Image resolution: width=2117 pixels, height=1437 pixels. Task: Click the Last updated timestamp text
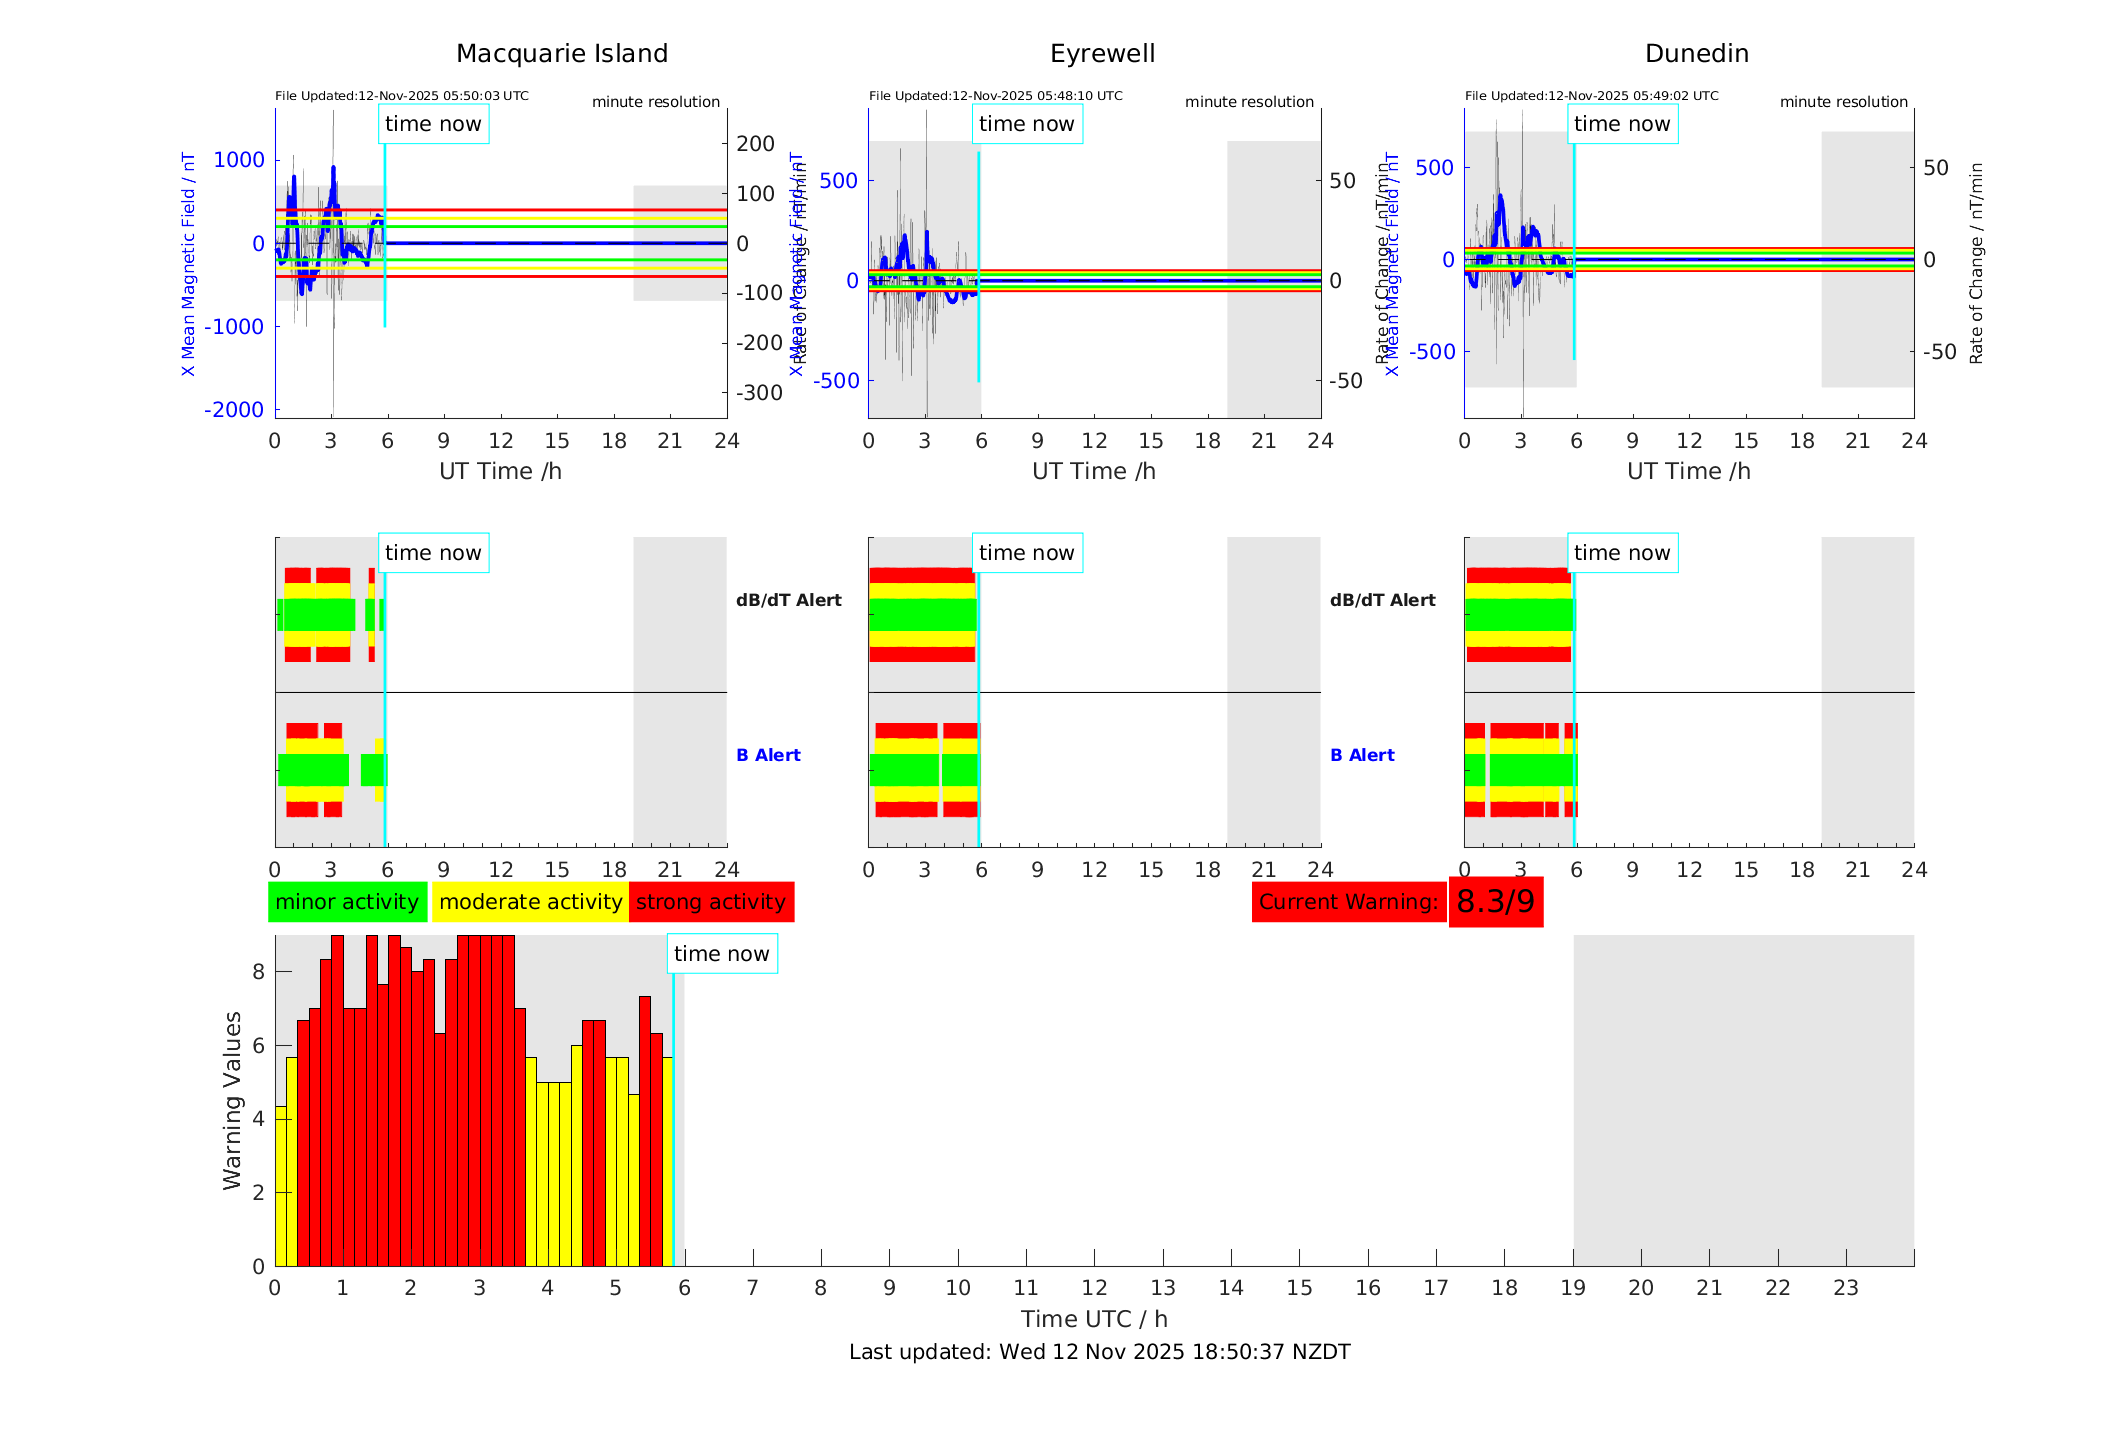point(1099,1352)
